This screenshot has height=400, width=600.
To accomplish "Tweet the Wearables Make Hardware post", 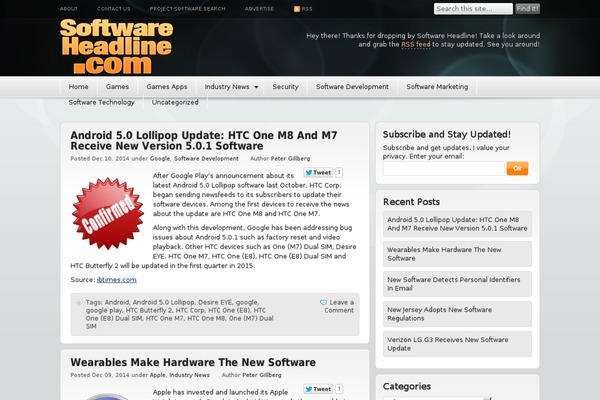I will coord(318,389).
